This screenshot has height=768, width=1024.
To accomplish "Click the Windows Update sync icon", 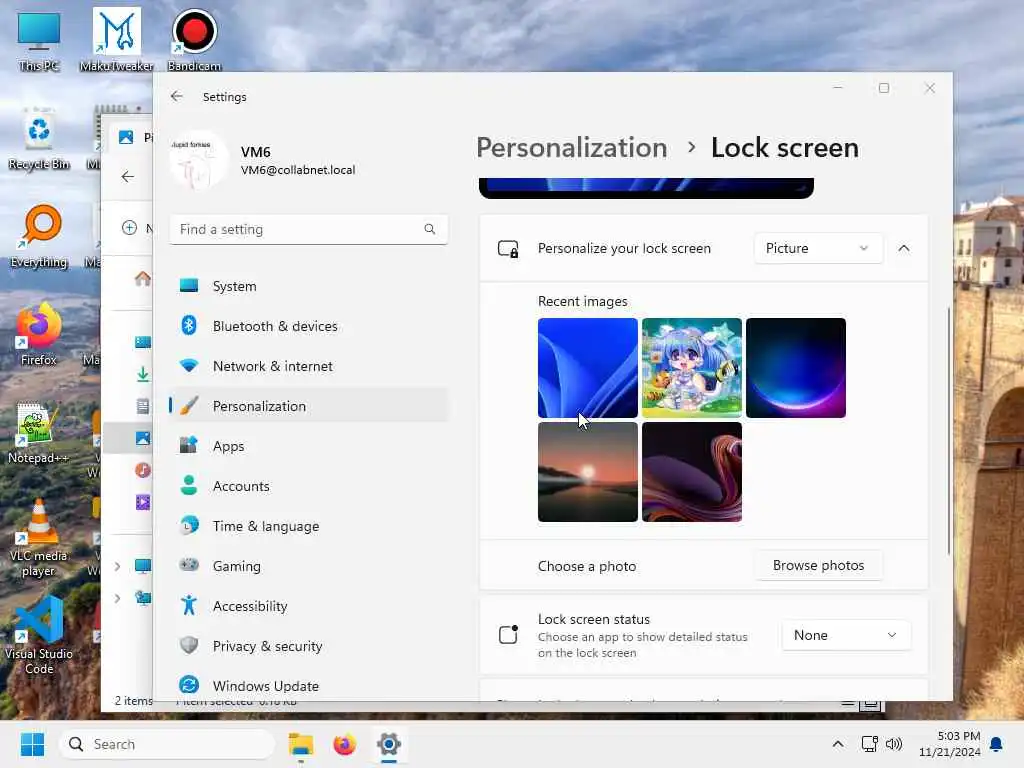I will [x=189, y=685].
